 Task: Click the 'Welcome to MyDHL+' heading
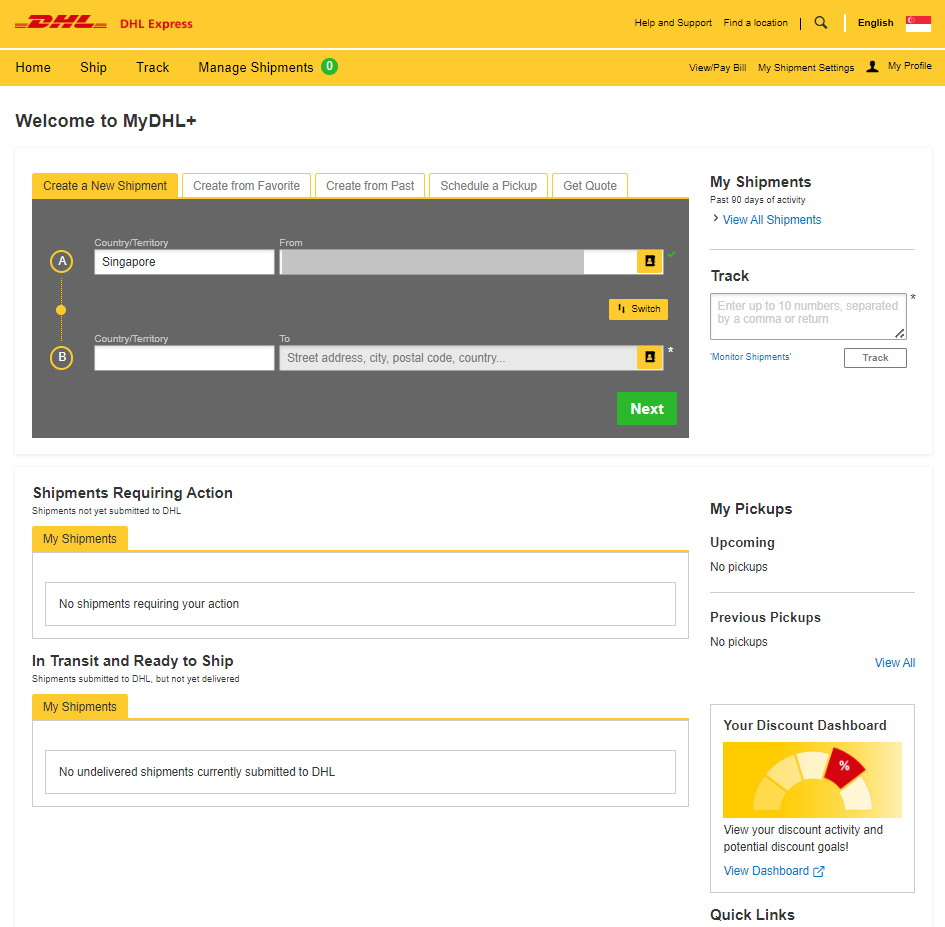(106, 121)
